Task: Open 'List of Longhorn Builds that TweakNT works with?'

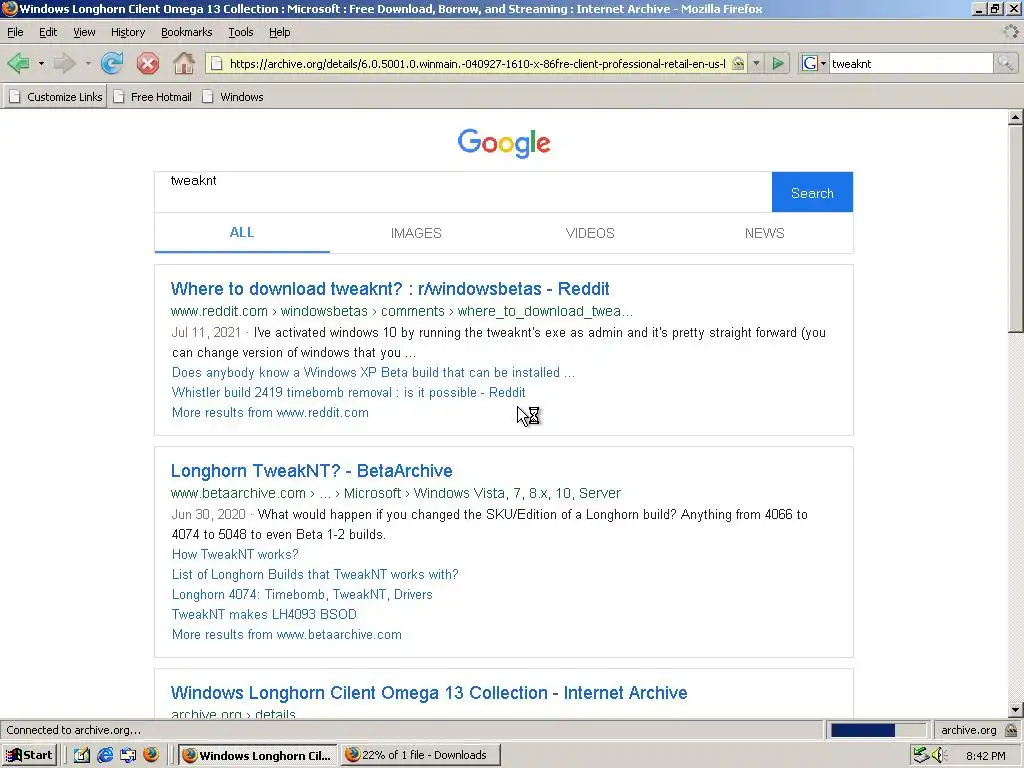Action: 315,575
